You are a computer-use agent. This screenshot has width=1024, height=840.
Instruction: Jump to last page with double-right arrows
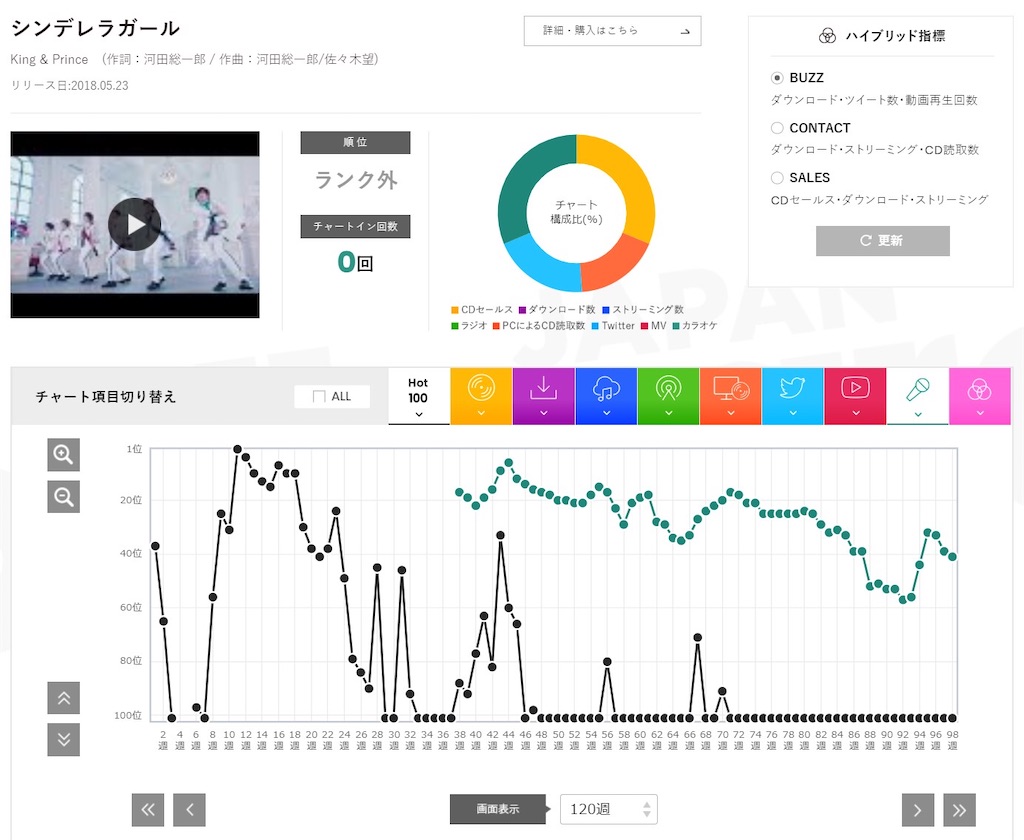click(x=959, y=810)
